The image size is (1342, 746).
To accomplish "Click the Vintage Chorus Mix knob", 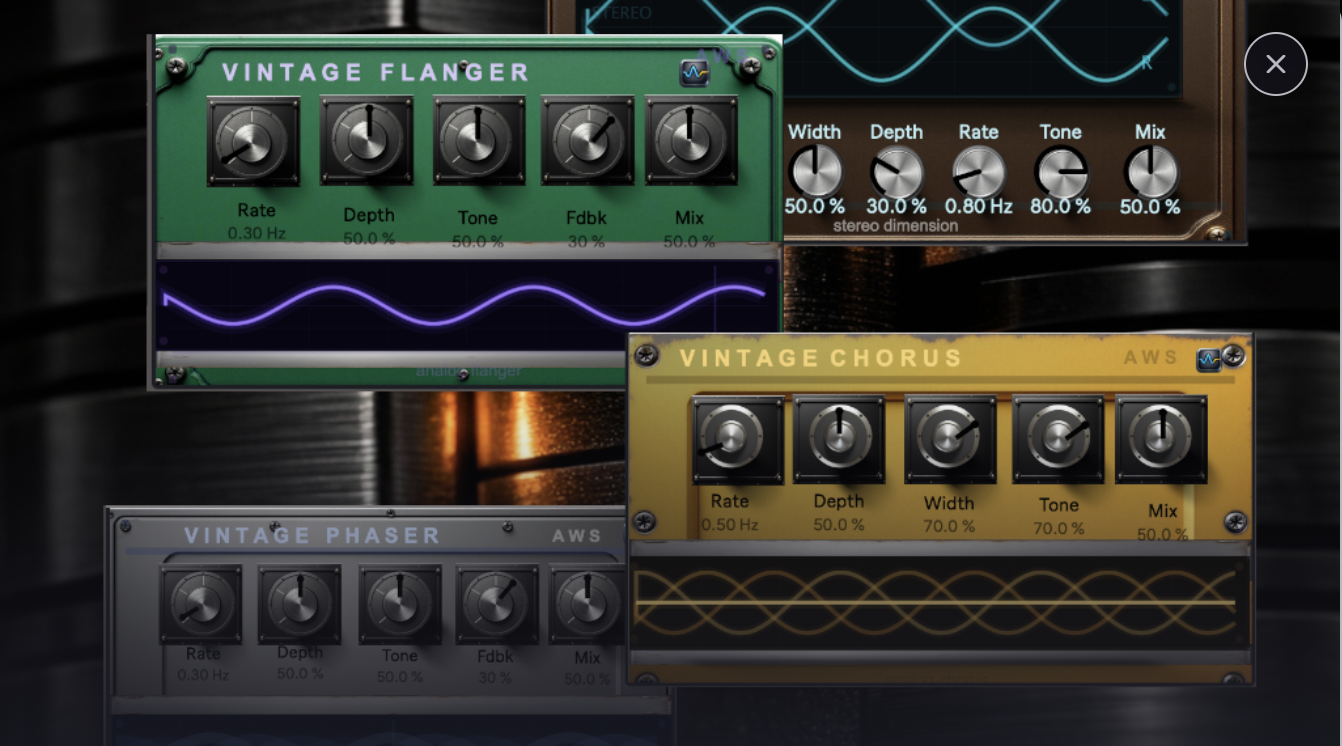I will (x=1161, y=439).
